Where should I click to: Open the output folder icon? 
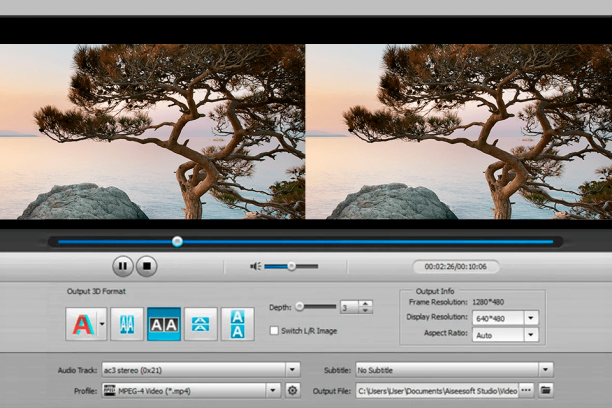(x=546, y=390)
